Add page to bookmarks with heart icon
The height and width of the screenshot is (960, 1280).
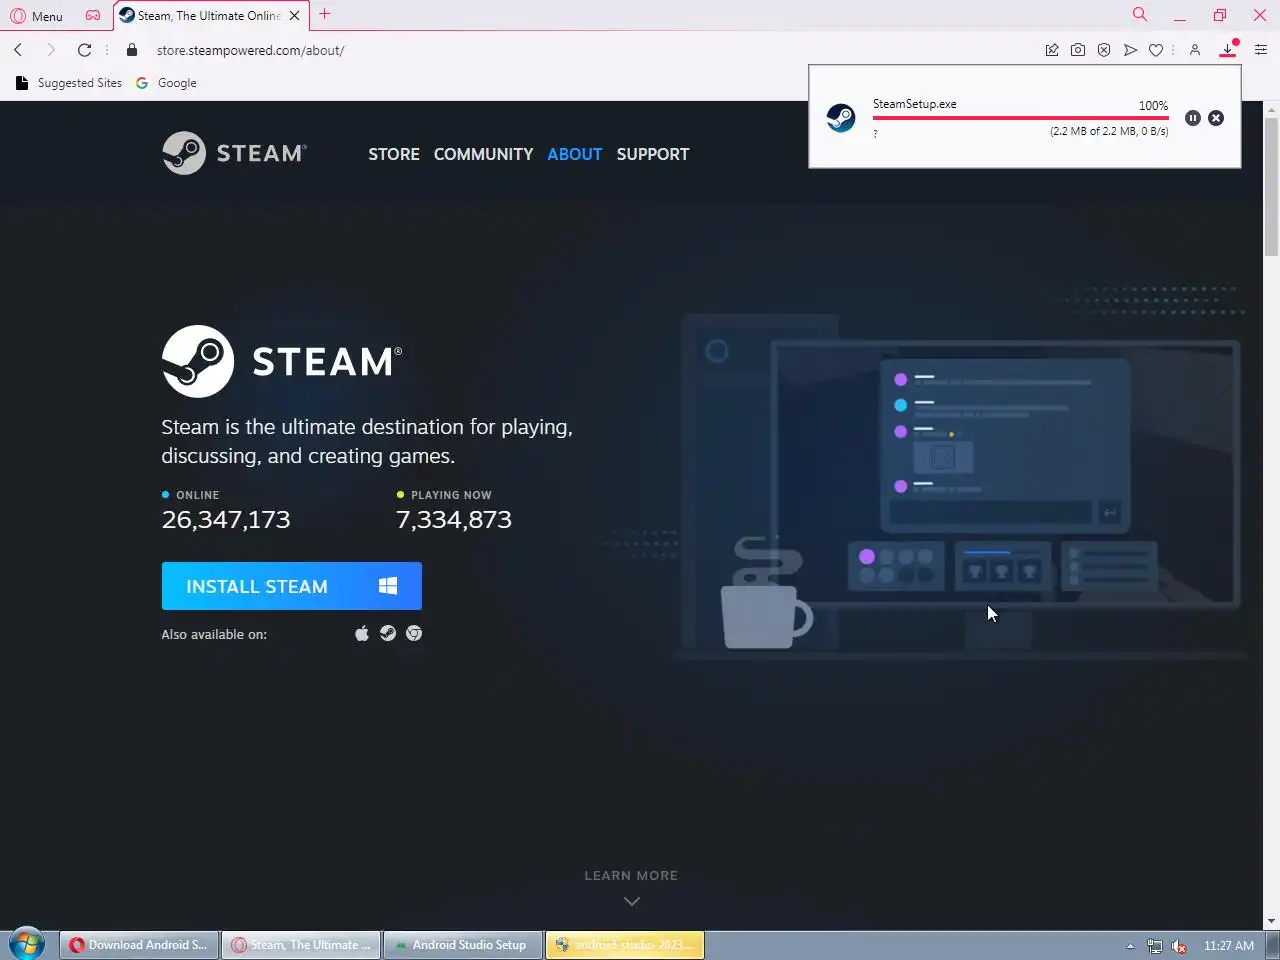point(1156,50)
